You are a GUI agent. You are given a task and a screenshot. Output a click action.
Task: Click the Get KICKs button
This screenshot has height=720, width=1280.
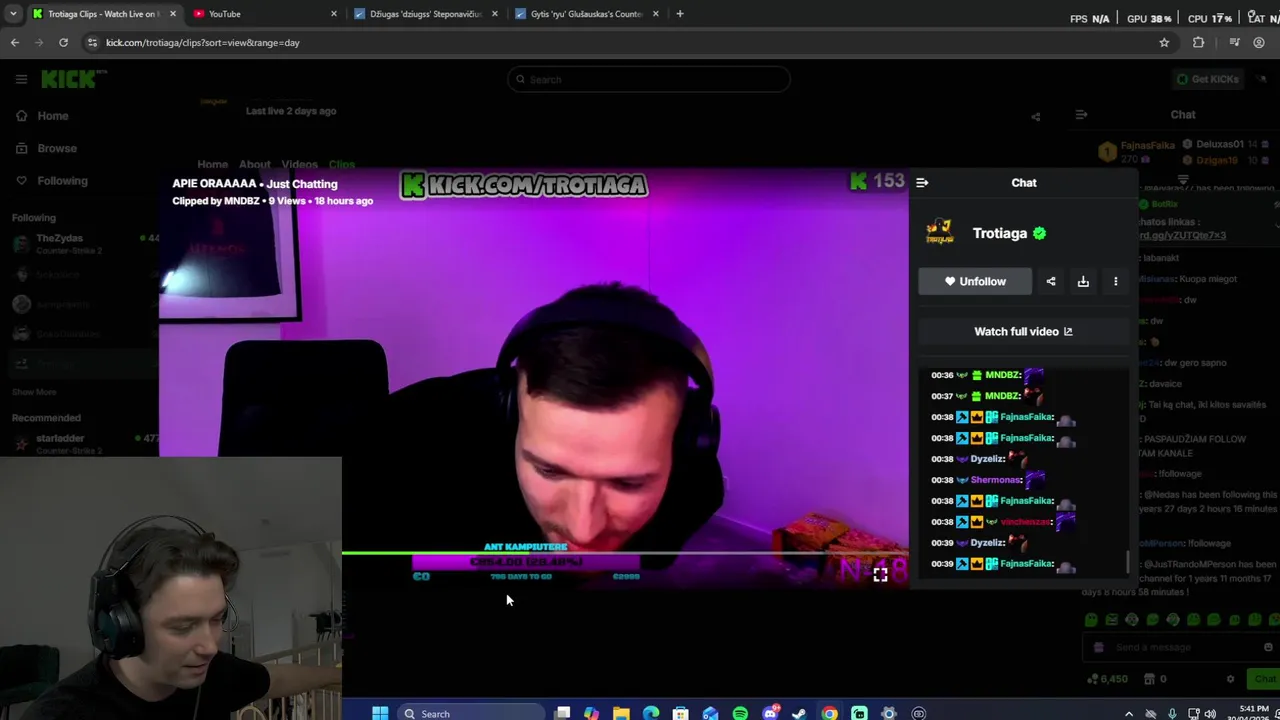tap(1208, 79)
